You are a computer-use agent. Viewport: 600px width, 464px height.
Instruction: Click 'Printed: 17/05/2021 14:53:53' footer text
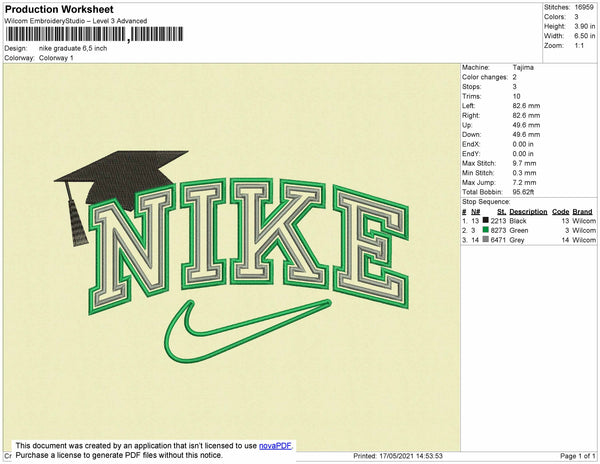click(398, 456)
